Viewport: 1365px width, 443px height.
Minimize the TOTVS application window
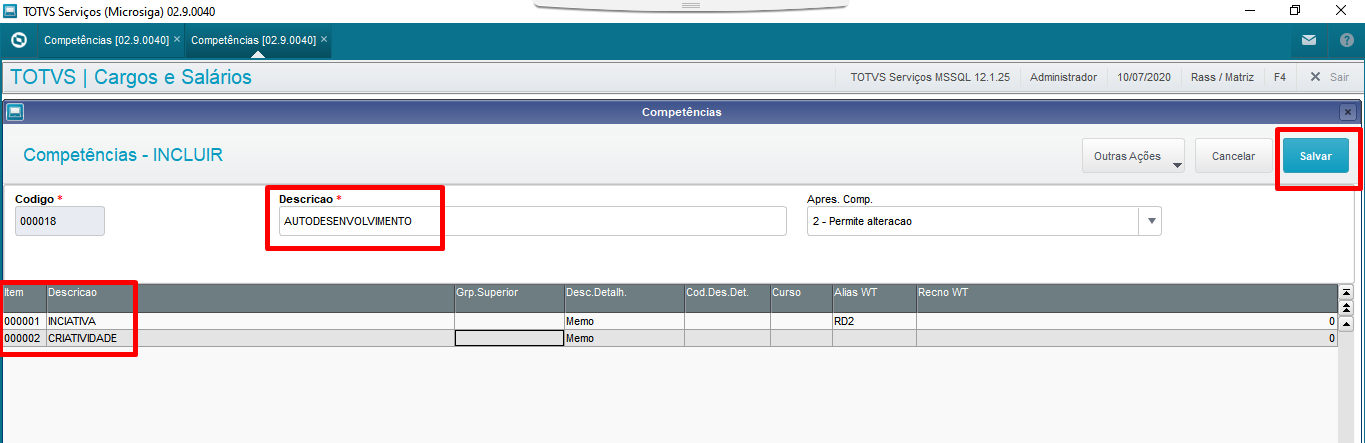click(x=1250, y=11)
